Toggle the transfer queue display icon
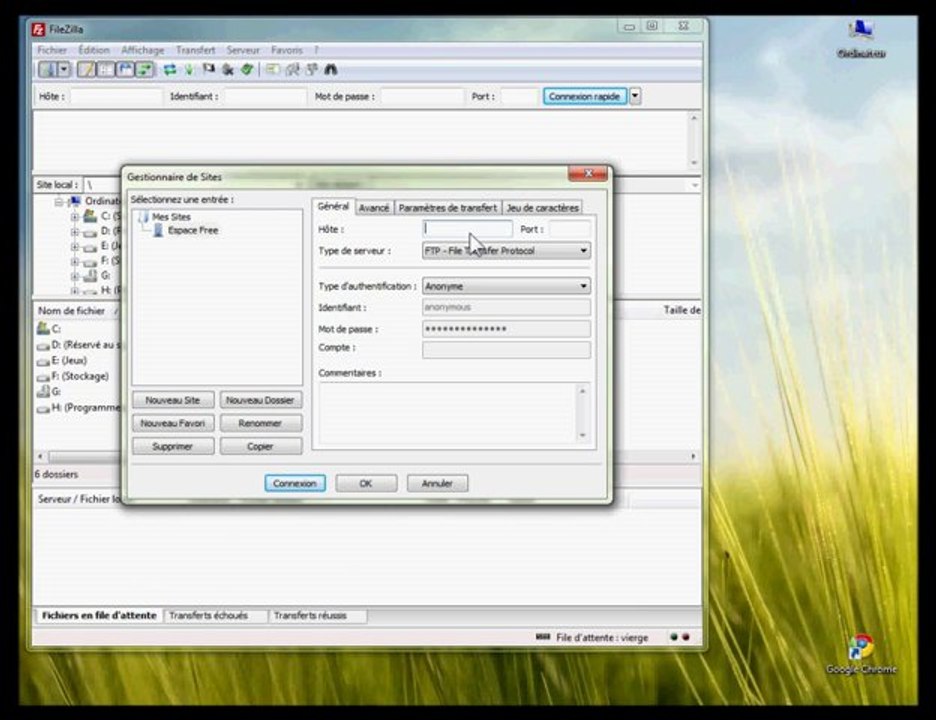This screenshot has width=936, height=720. [x=144, y=70]
